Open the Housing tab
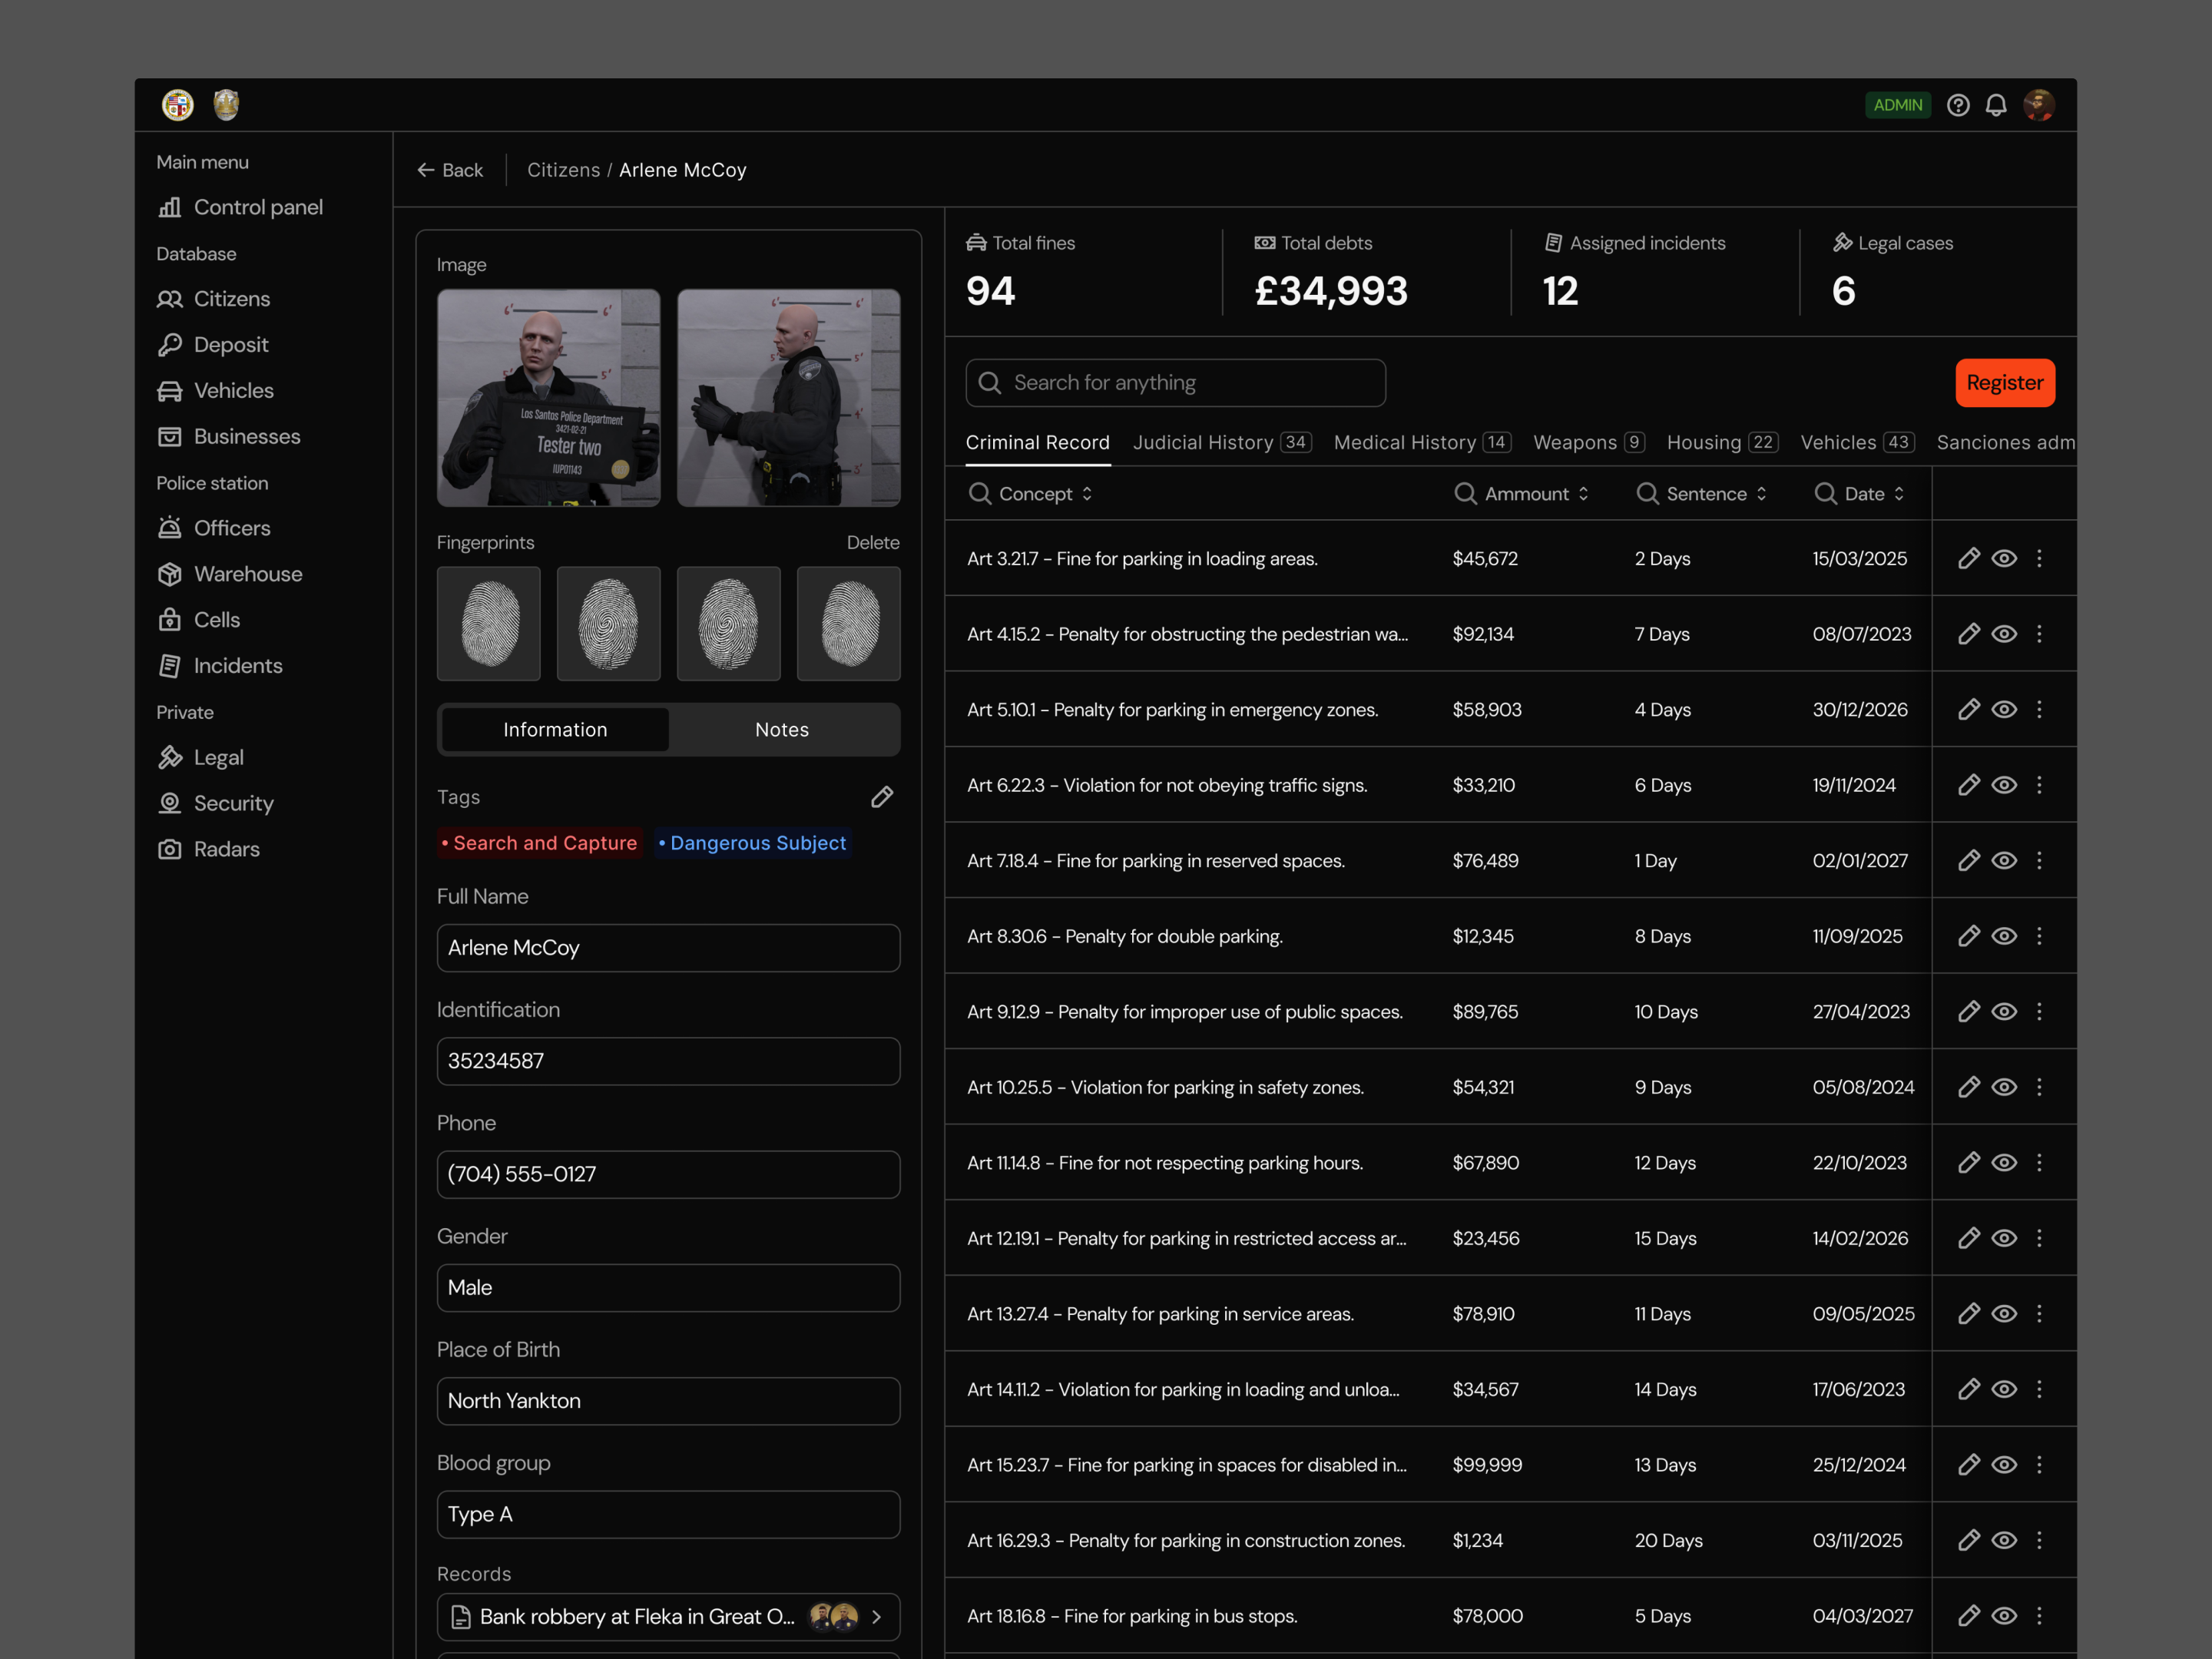The height and width of the screenshot is (1659, 2212). point(1722,442)
